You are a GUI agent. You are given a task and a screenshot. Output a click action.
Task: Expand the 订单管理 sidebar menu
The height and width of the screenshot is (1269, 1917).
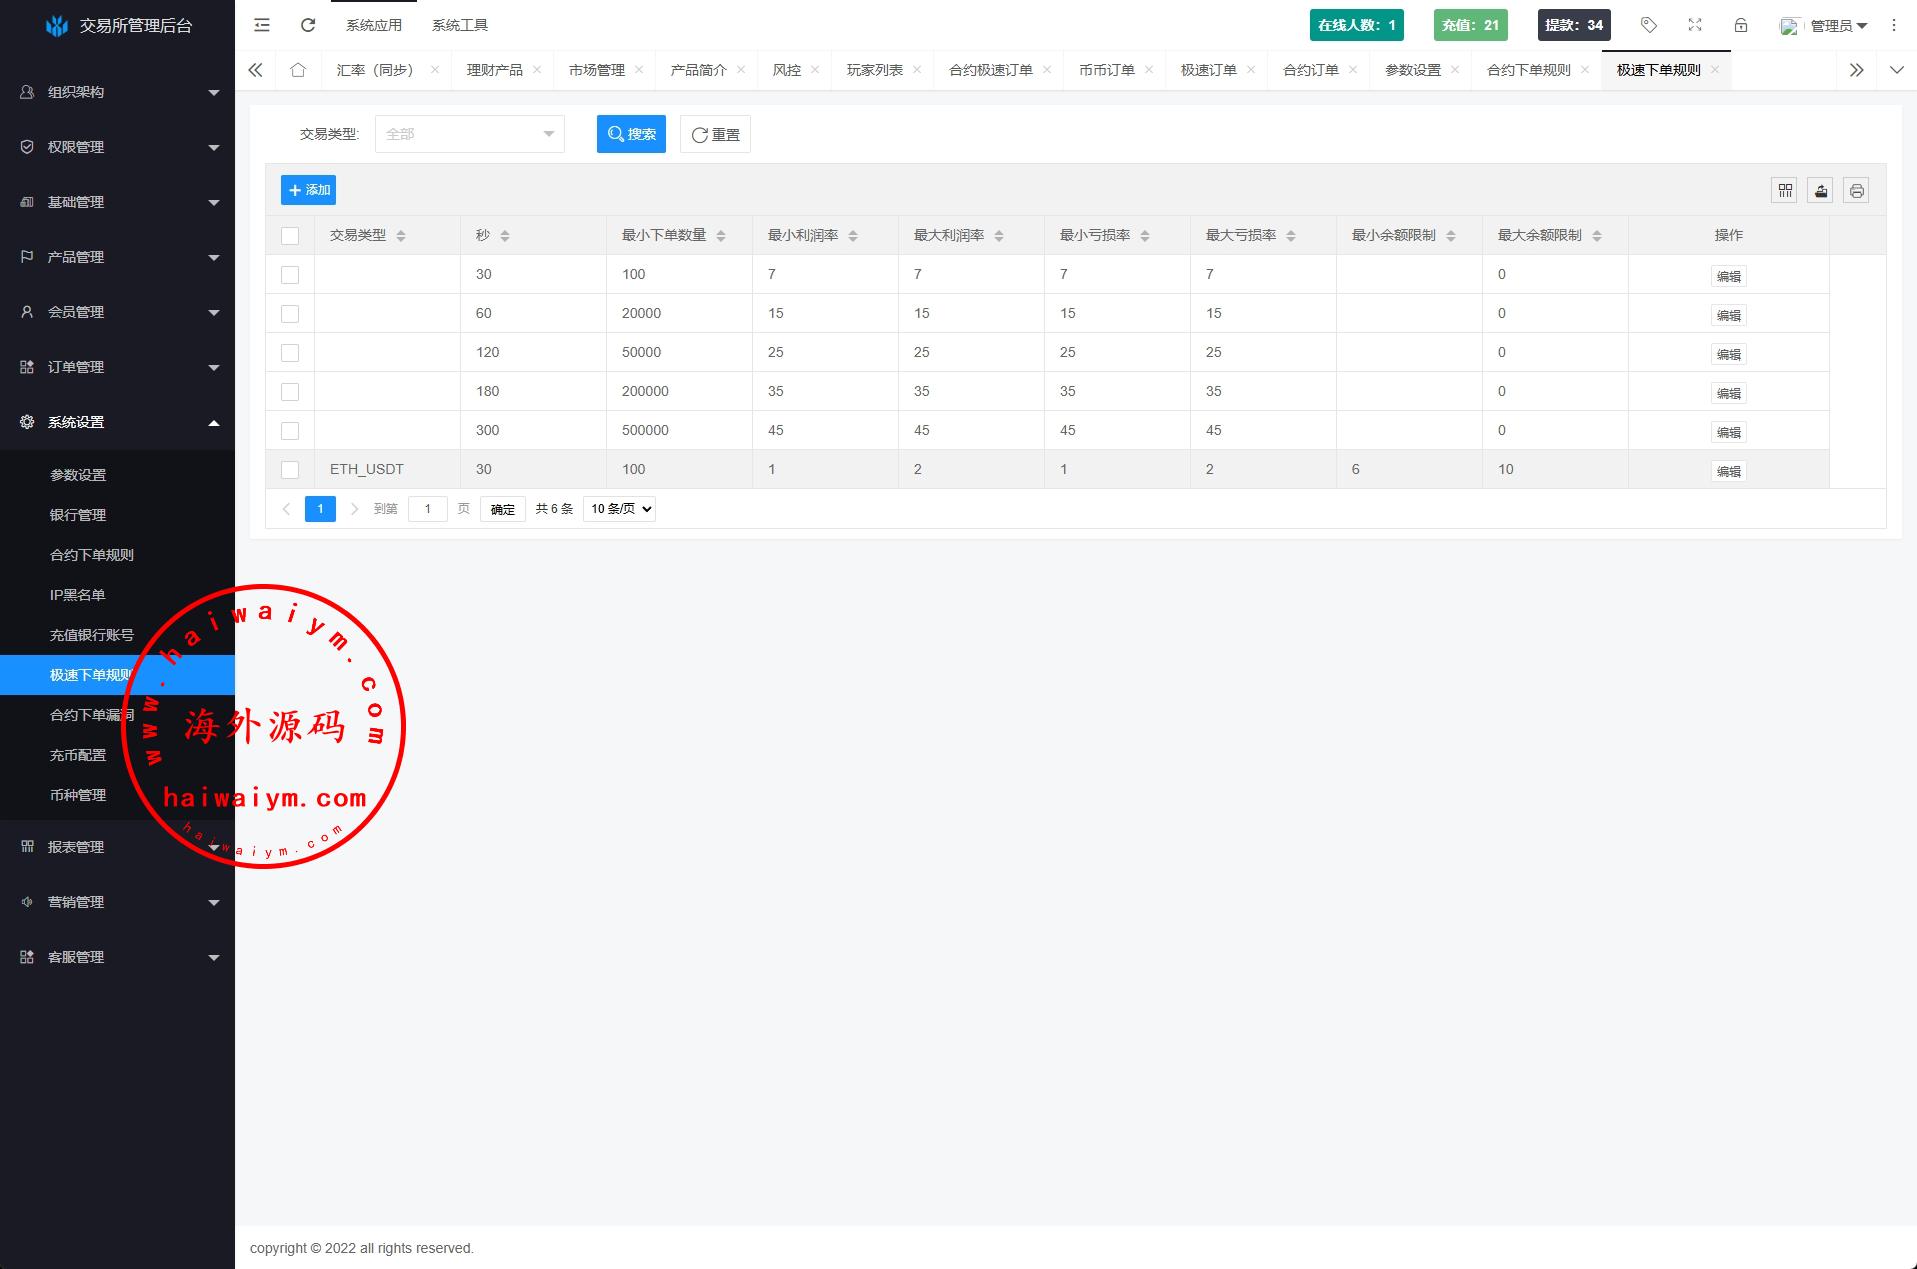[117, 367]
